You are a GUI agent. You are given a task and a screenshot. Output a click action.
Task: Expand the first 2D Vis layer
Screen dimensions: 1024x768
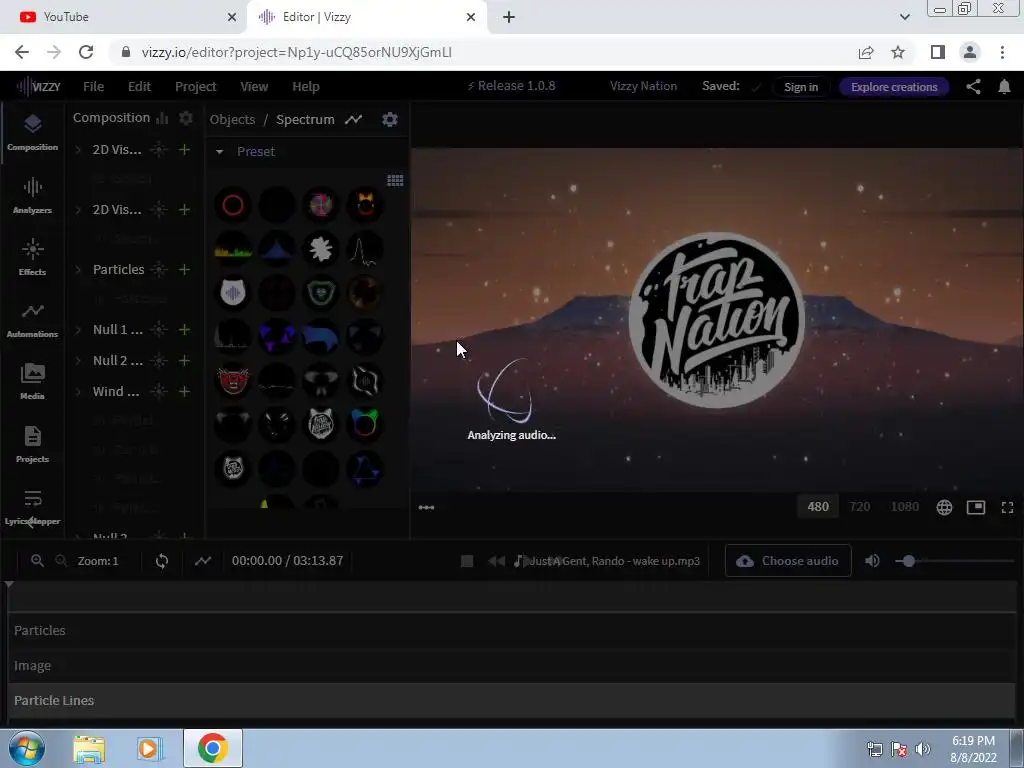pos(78,150)
